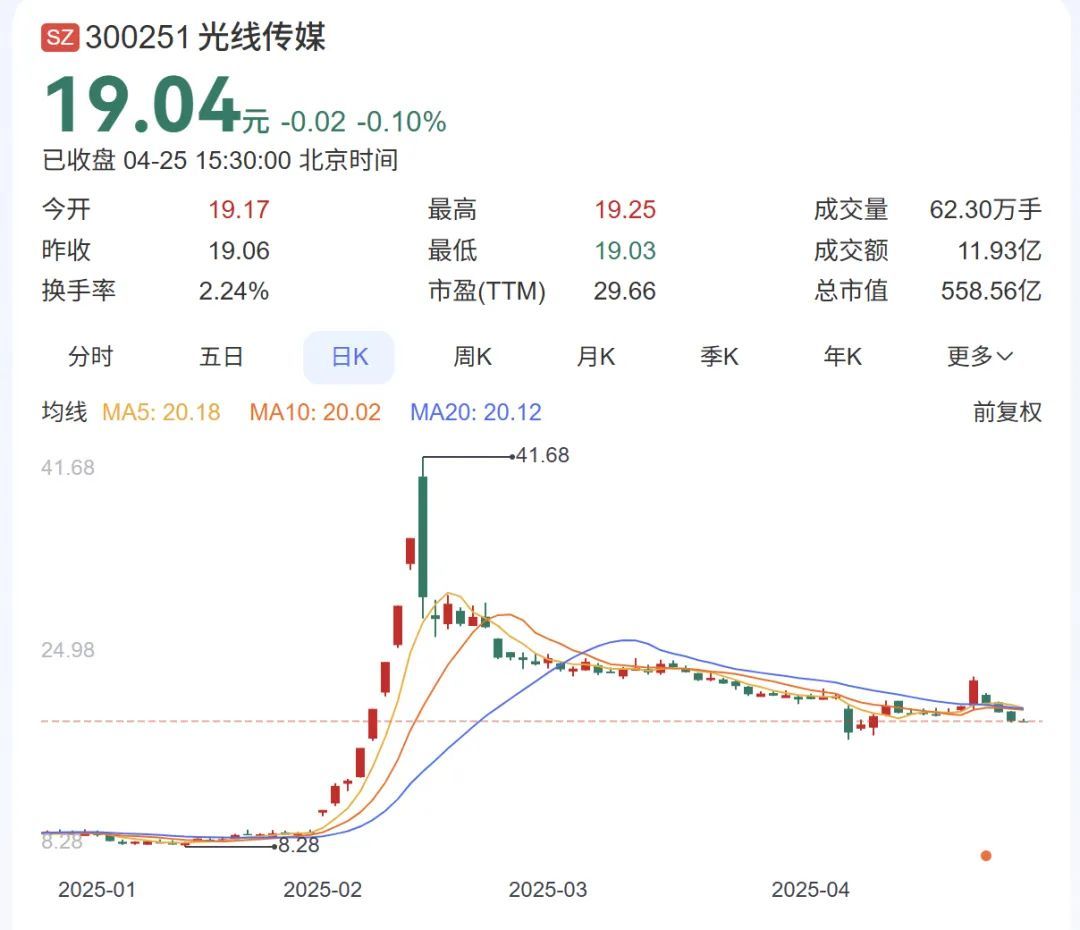Click the 均线 moving average label

click(x=64, y=412)
